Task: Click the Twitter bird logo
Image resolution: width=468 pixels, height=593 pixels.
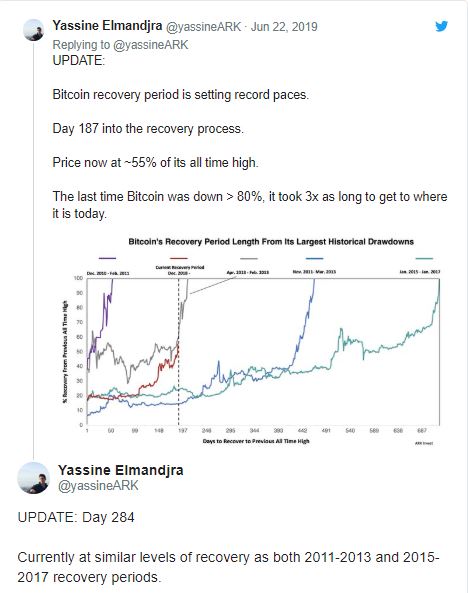Action: pyautogui.click(x=441, y=26)
